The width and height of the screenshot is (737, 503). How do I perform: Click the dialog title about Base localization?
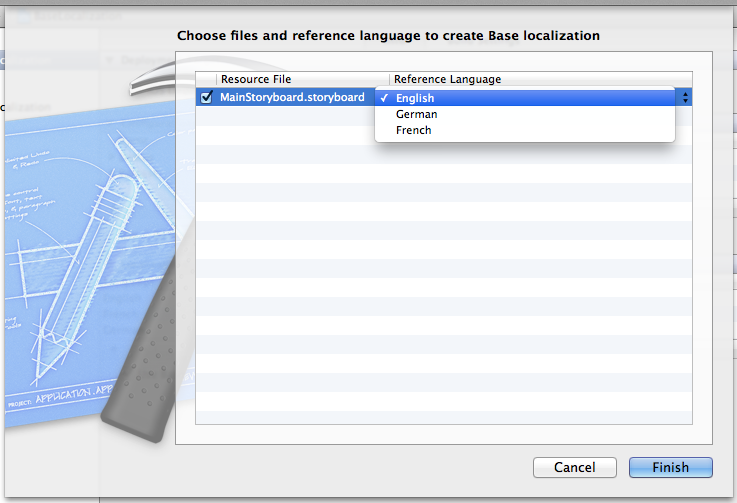point(388,35)
